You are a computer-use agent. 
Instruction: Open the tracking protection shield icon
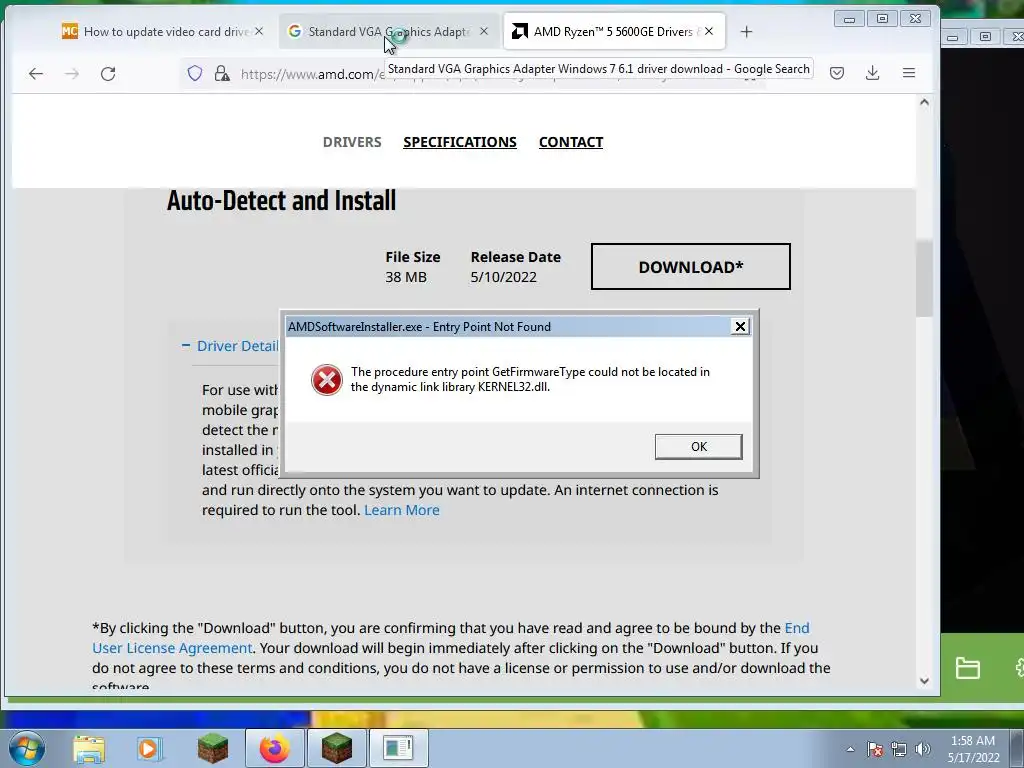point(195,73)
